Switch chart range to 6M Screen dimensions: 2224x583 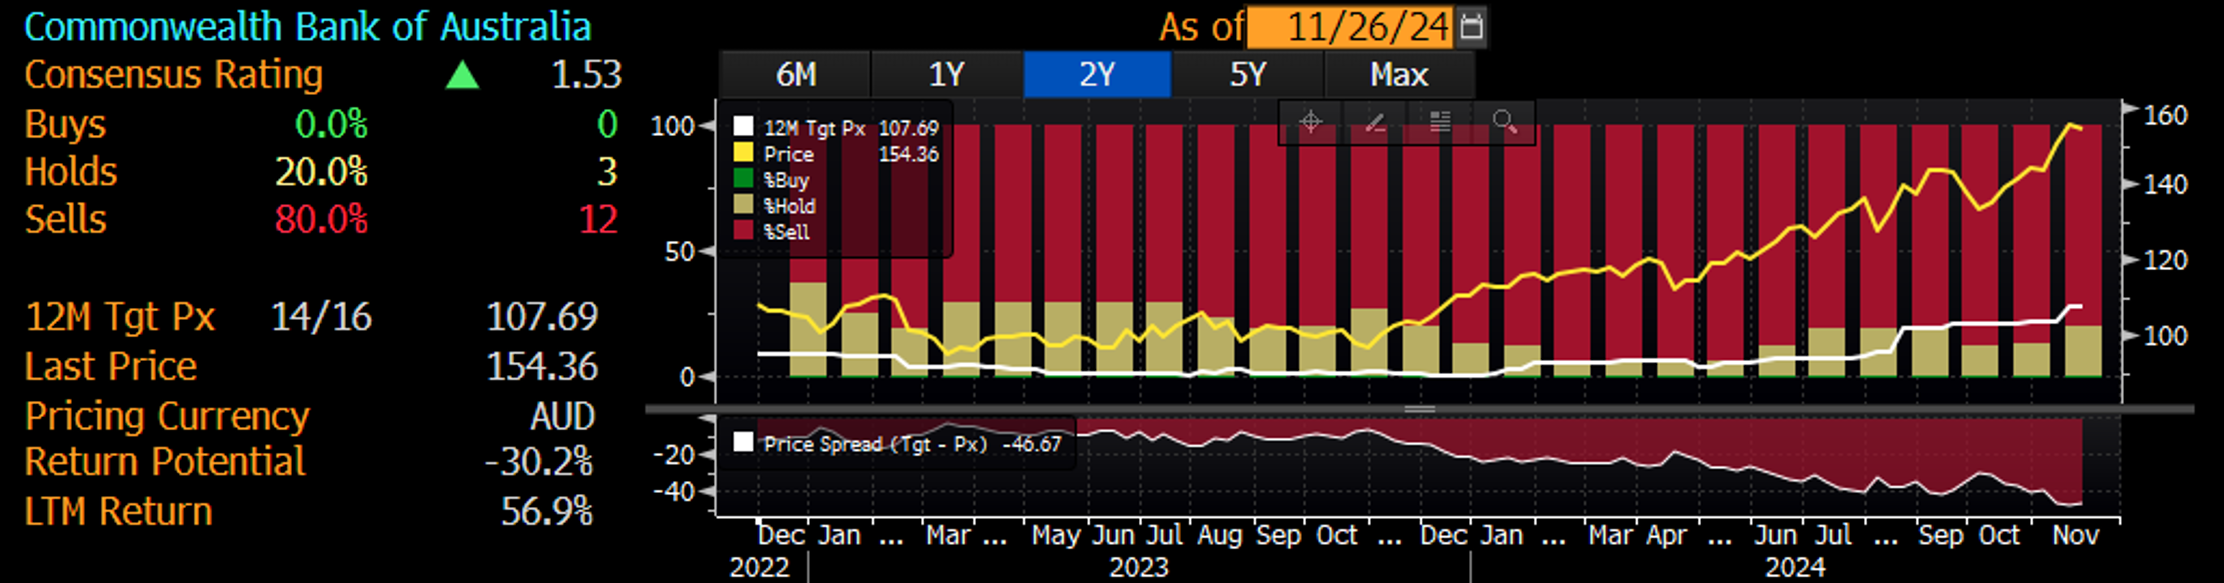click(x=795, y=75)
